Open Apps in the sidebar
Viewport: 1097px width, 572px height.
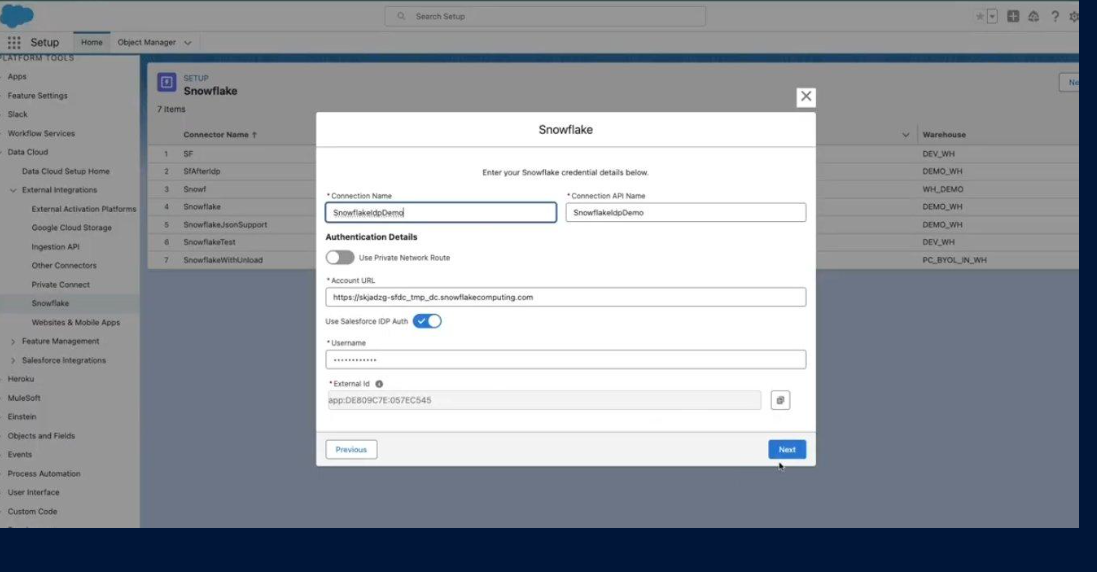tap(17, 77)
